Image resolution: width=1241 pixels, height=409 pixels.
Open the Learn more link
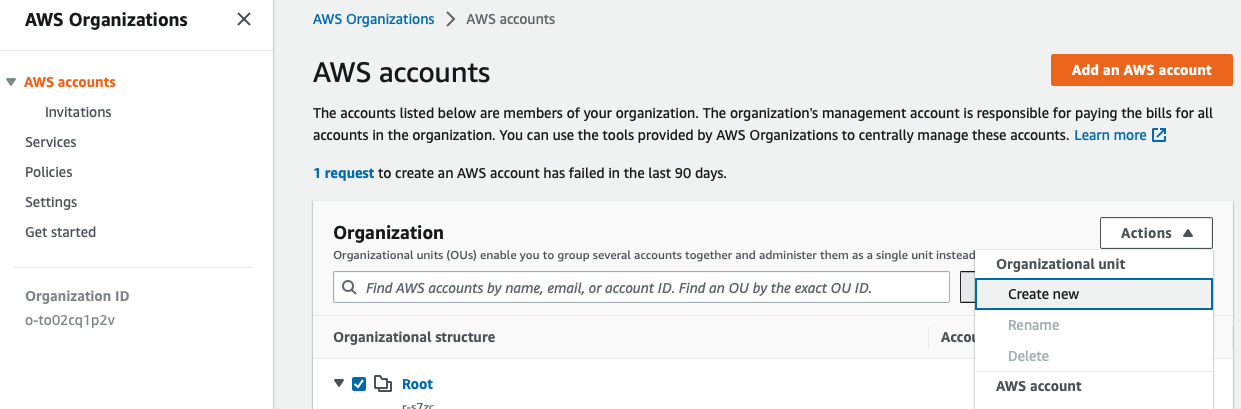coord(1110,135)
